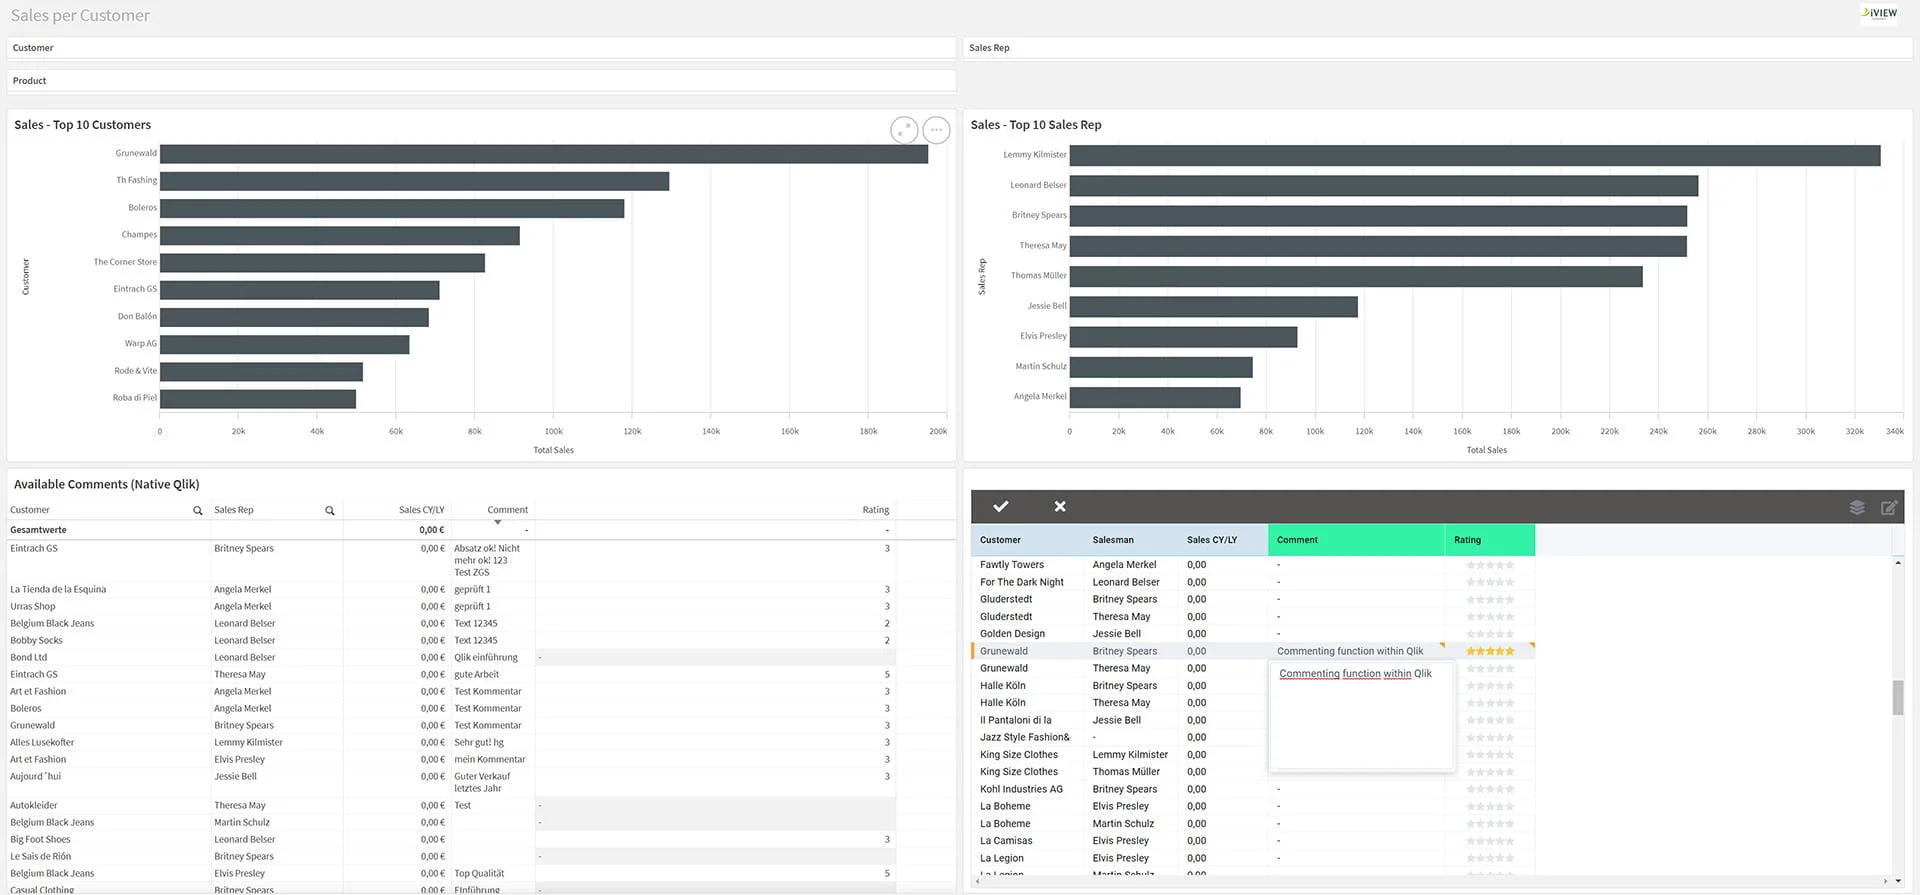Search the Customer column in comments table

click(197, 511)
